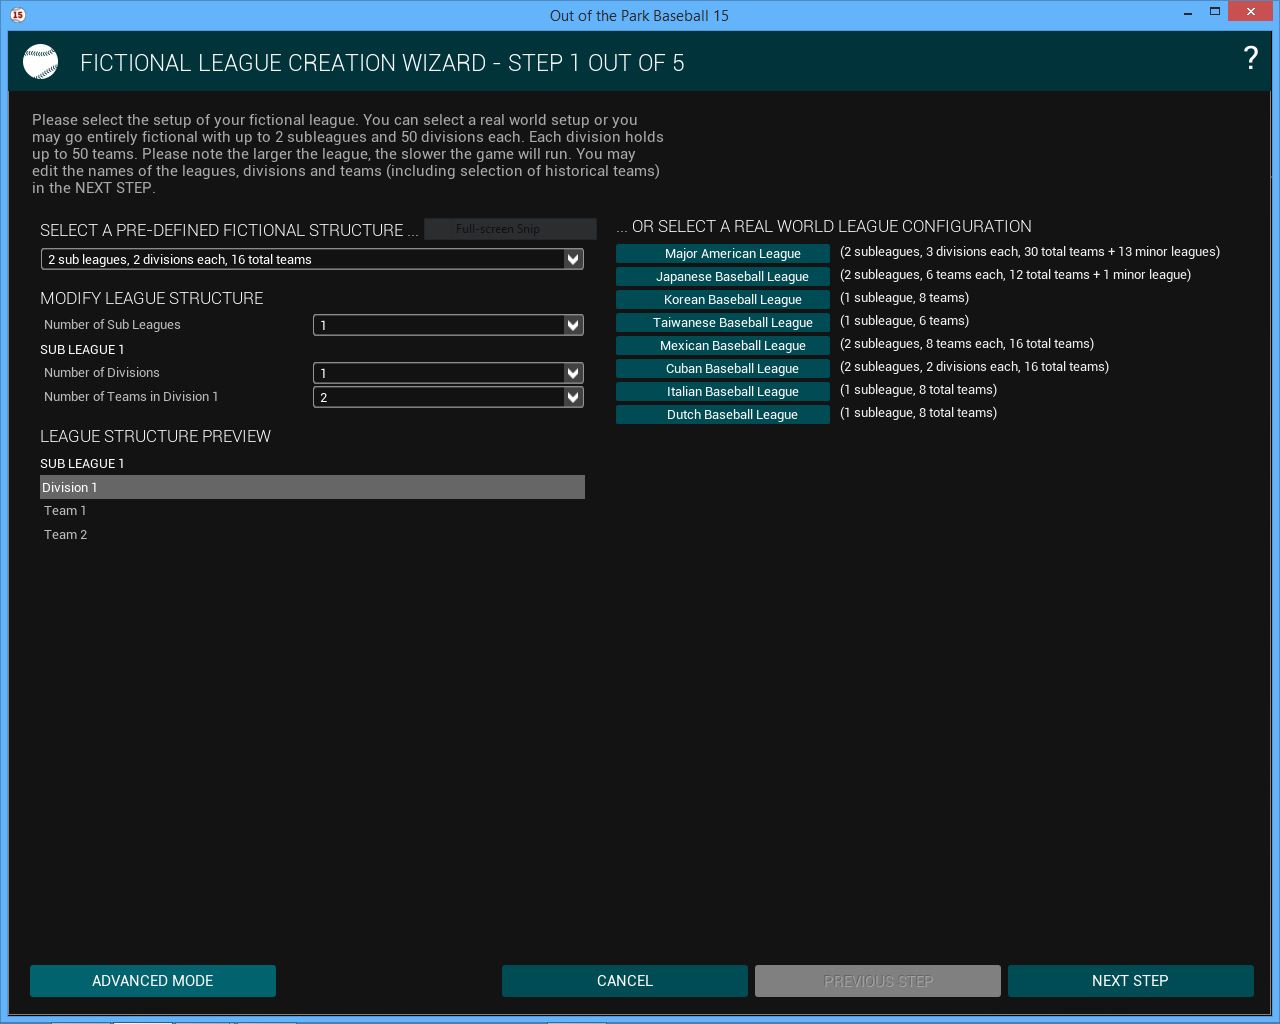Screen dimensions: 1280x1024
Task: Switch to Advanced Mode
Action: pos(153,981)
